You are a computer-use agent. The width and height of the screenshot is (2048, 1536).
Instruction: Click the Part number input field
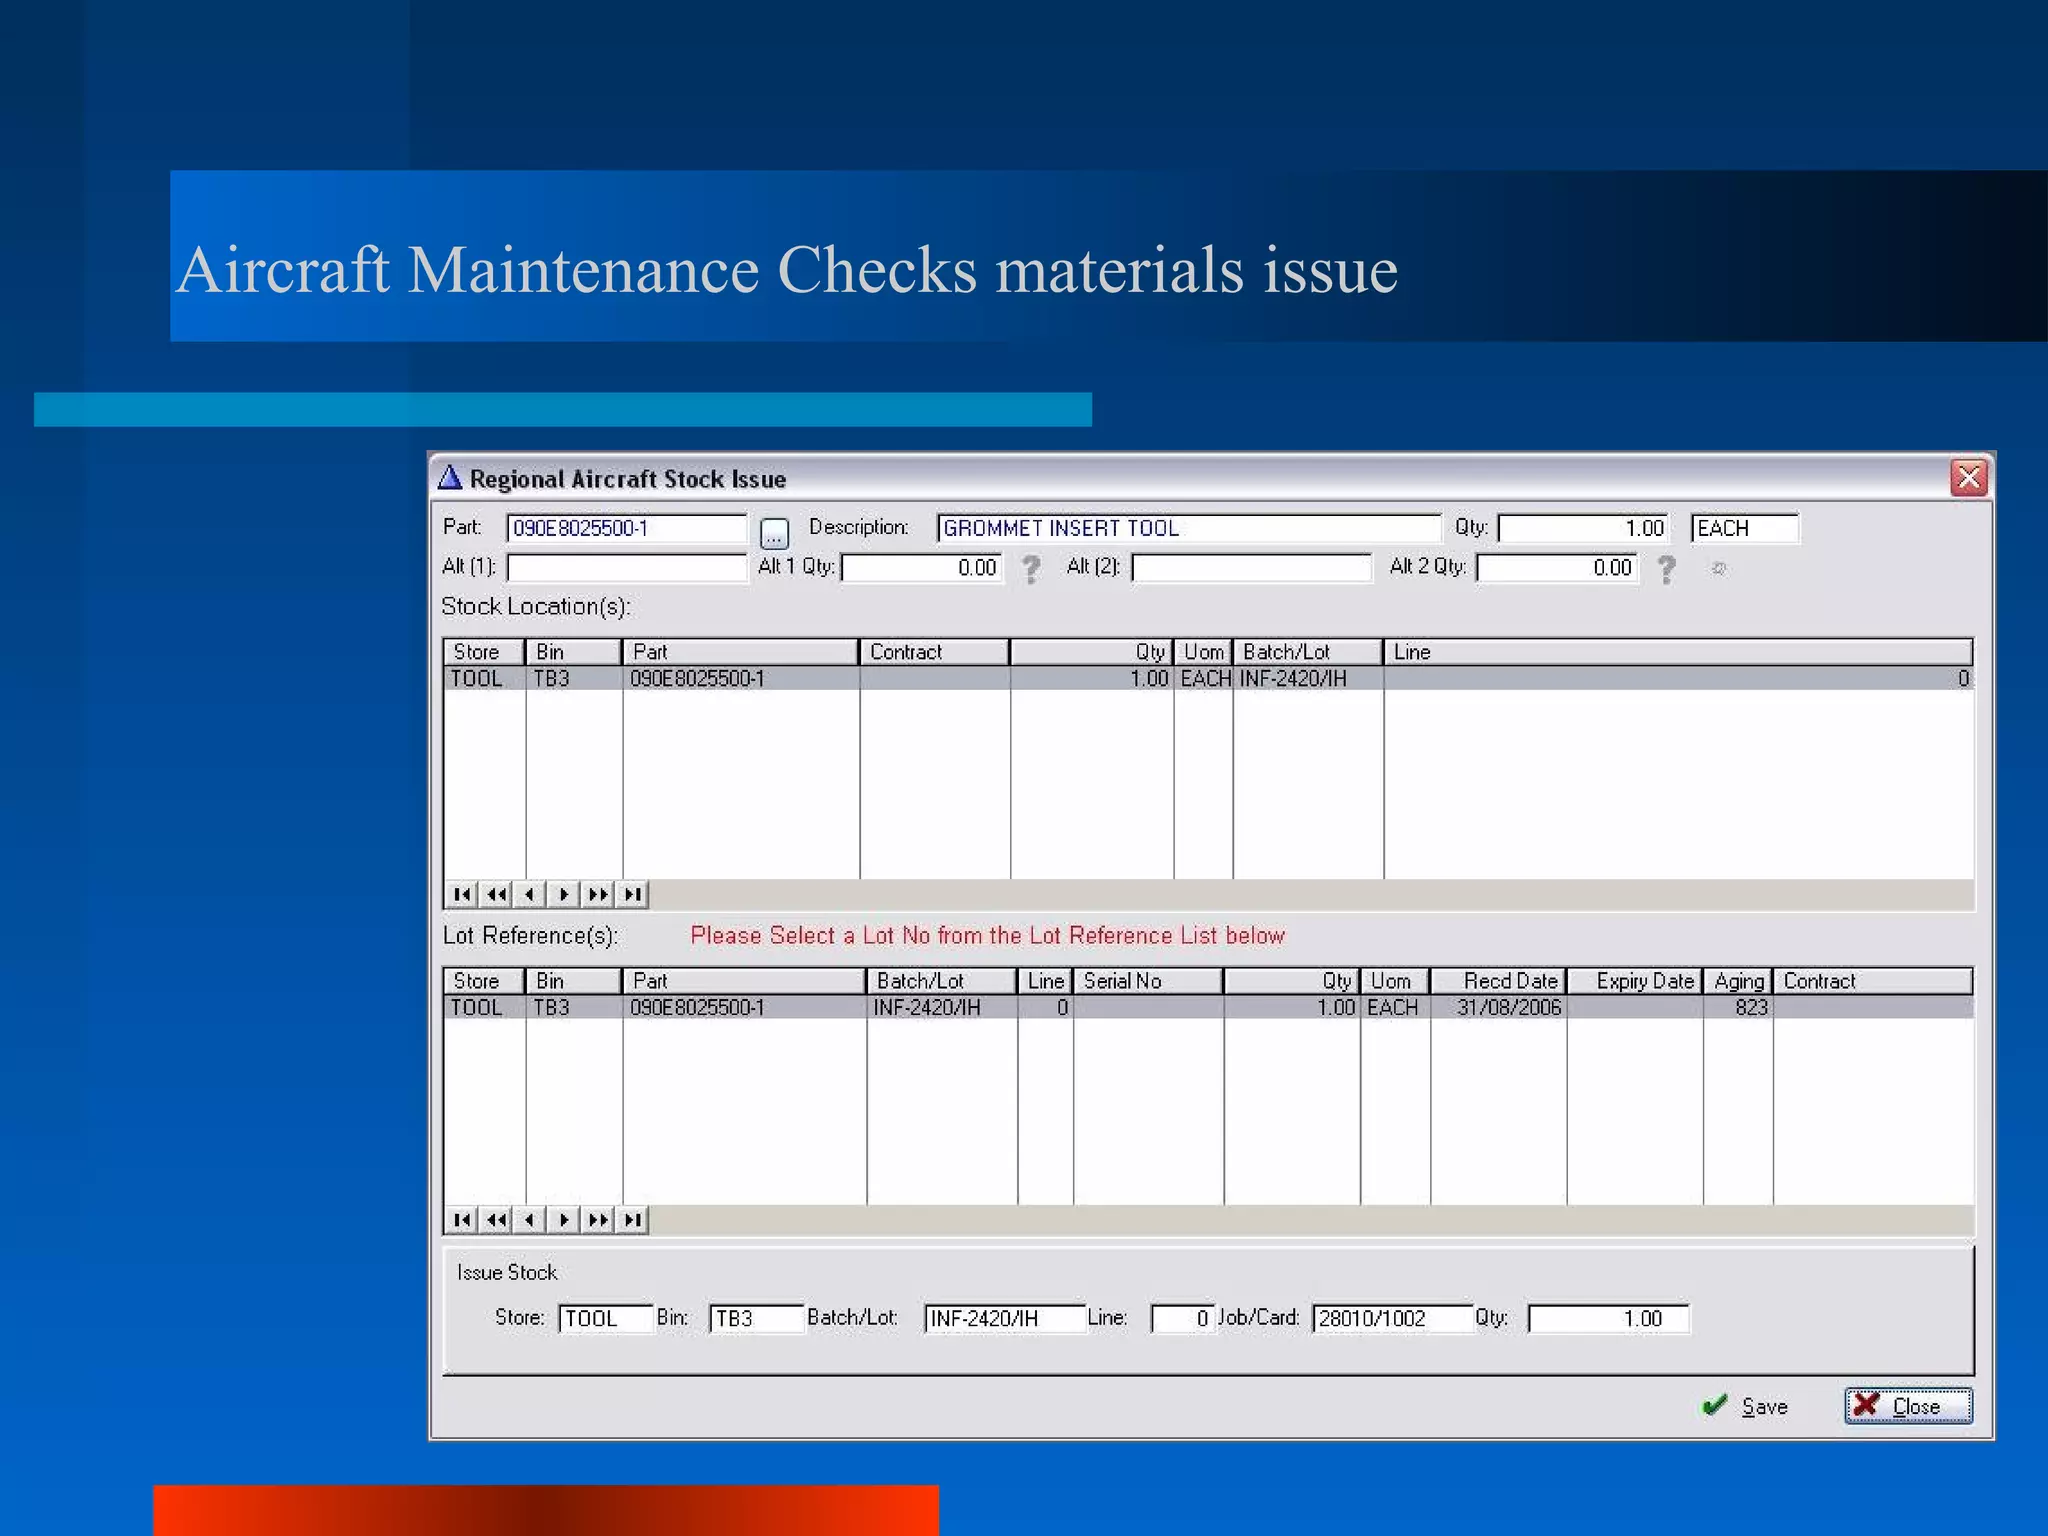coord(627,528)
